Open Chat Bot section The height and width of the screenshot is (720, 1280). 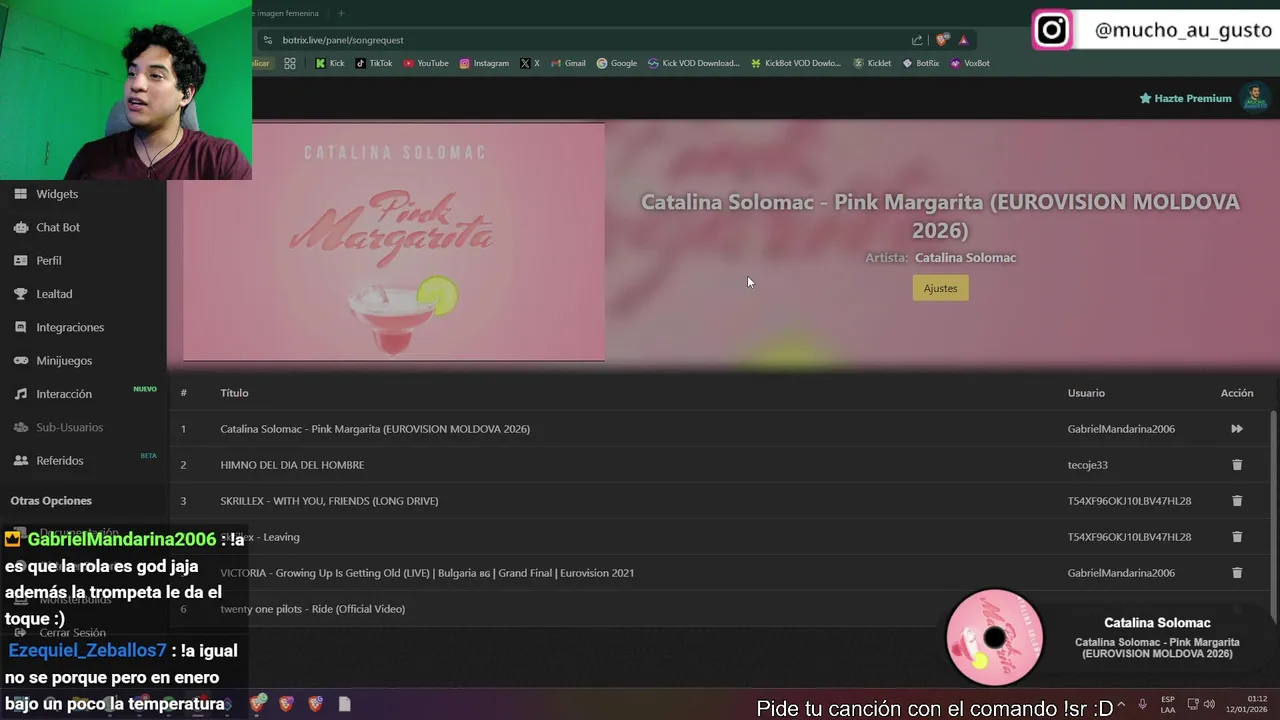(58, 227)
